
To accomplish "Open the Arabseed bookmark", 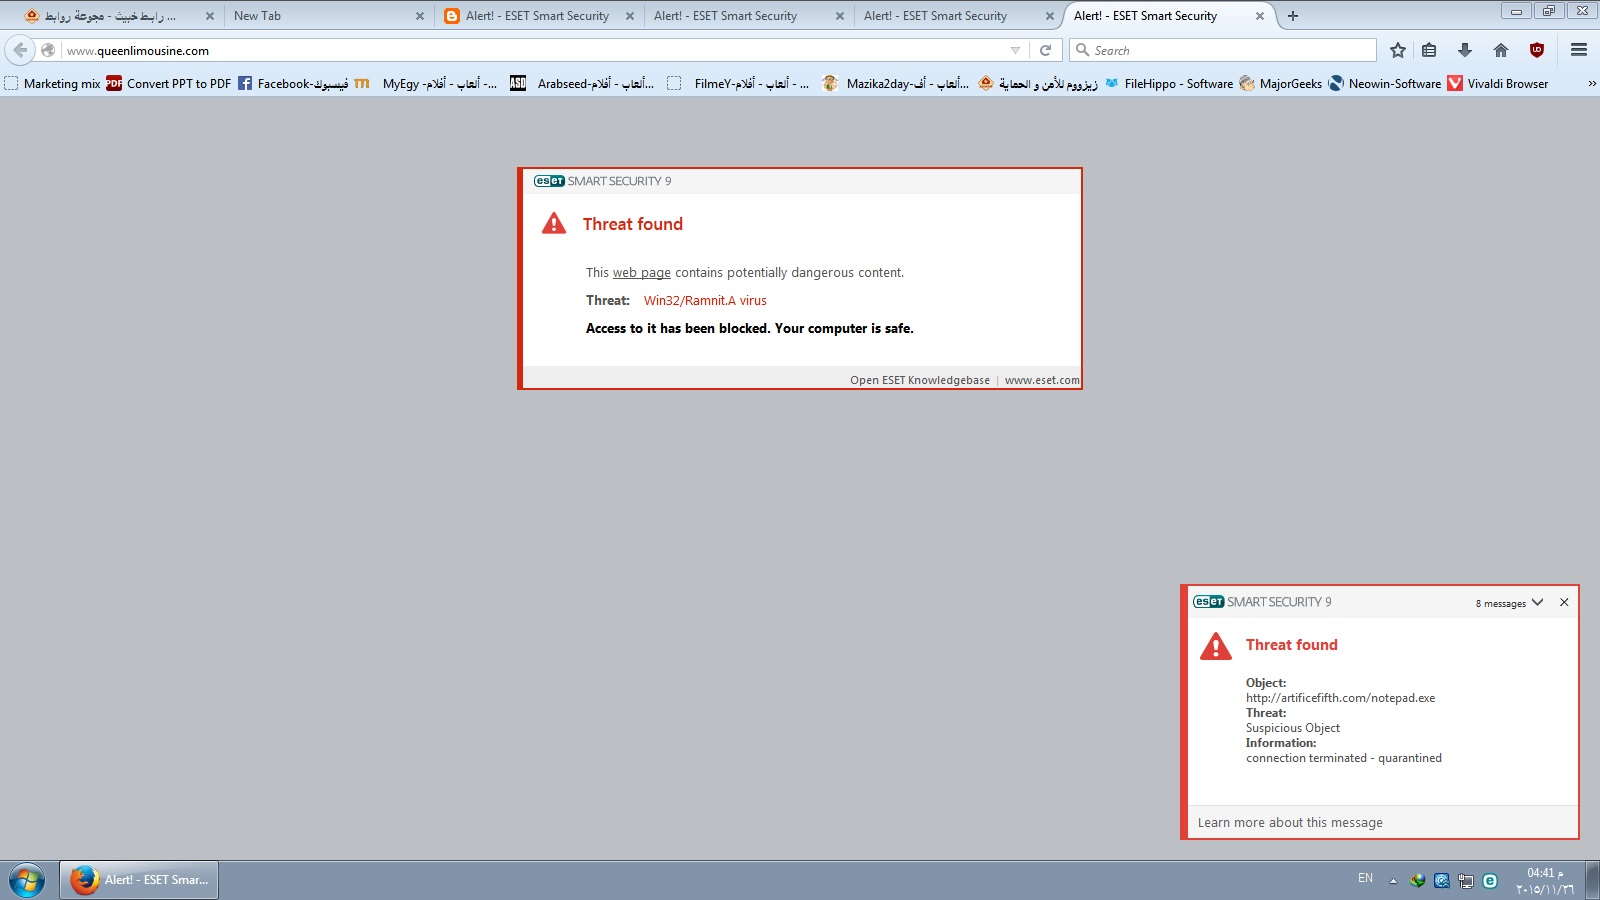I will click(x=582, y=84).
